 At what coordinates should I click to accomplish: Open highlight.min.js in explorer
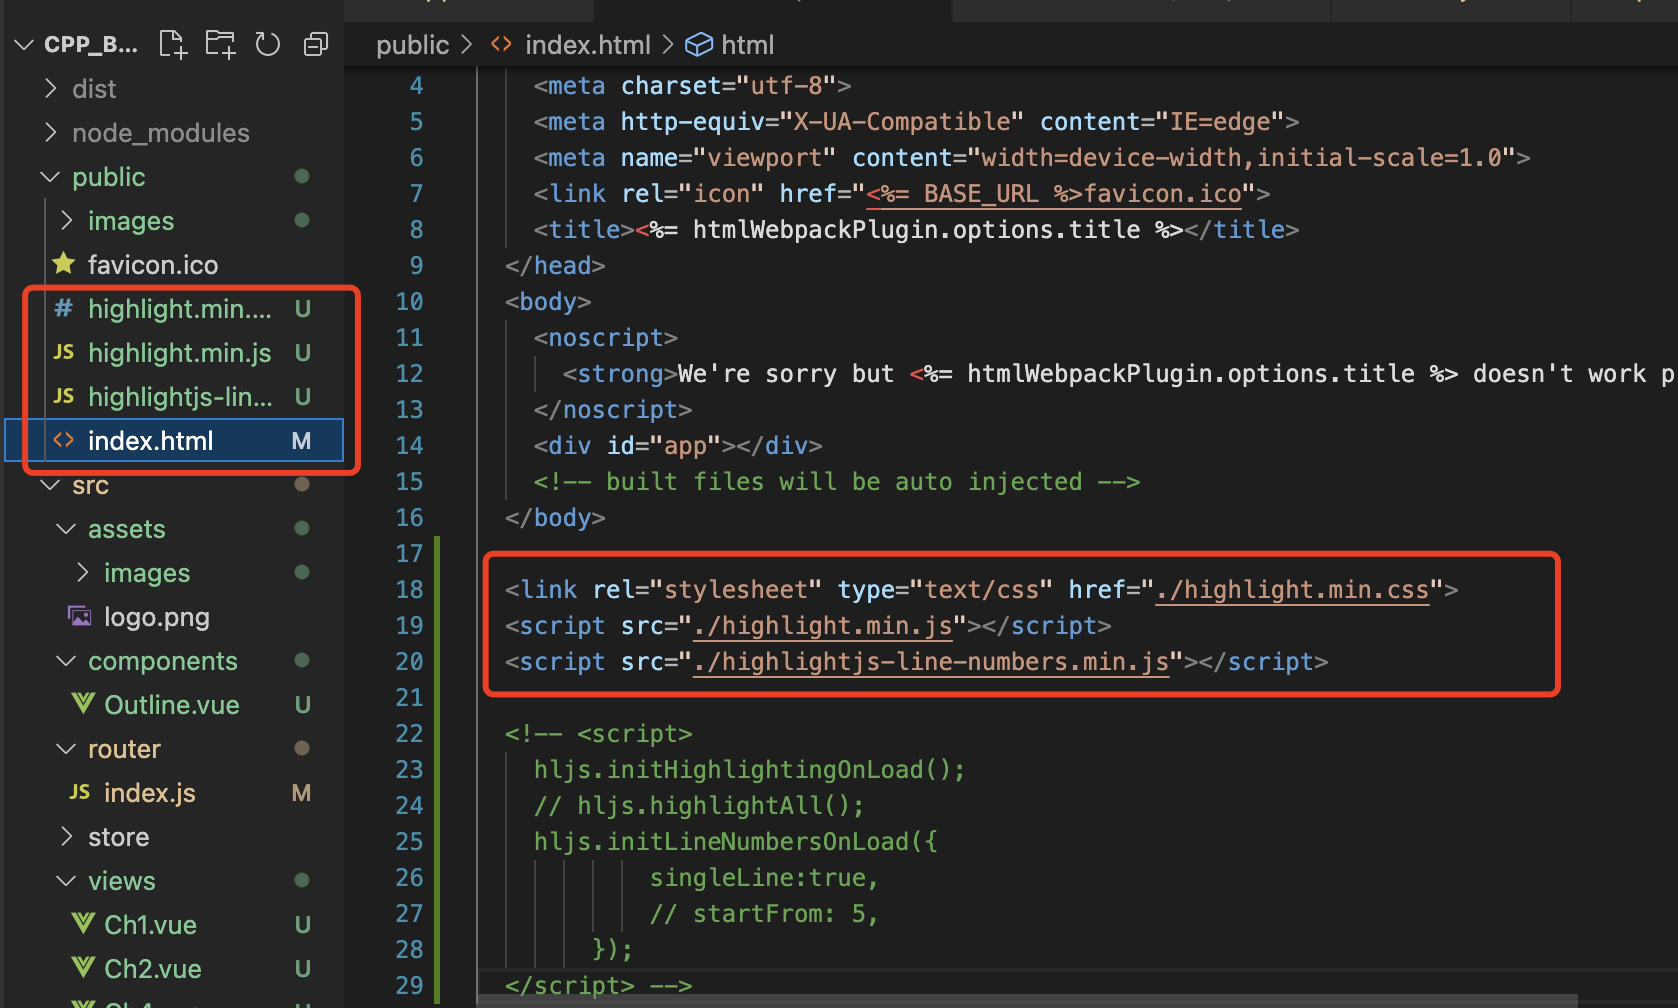pos(180,353)
